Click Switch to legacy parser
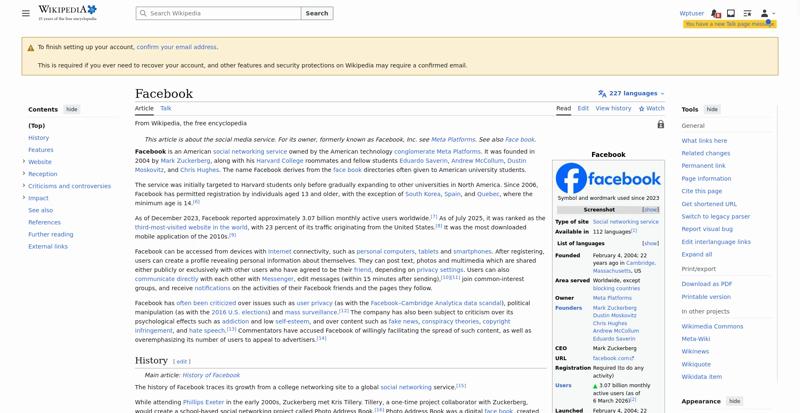The width and height of the screenshot is (800, 413). click(716, 216)
